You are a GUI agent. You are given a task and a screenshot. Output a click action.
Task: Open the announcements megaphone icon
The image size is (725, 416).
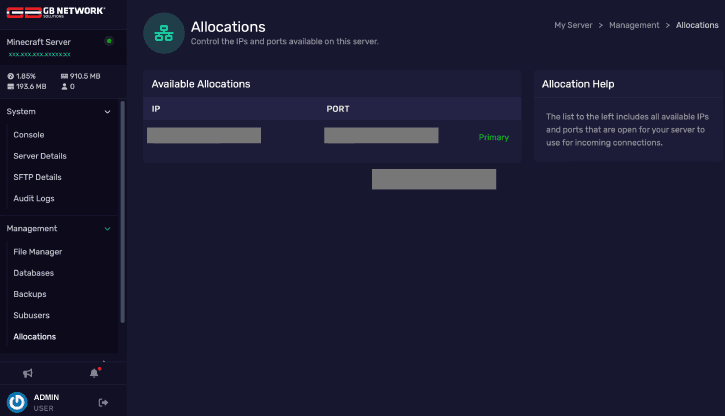point(28,373)
